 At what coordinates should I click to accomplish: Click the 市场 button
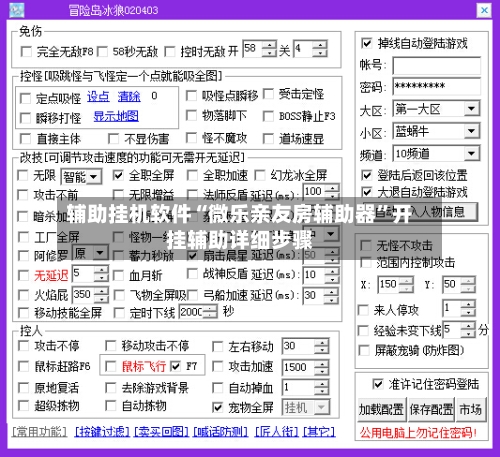point(471,409)
